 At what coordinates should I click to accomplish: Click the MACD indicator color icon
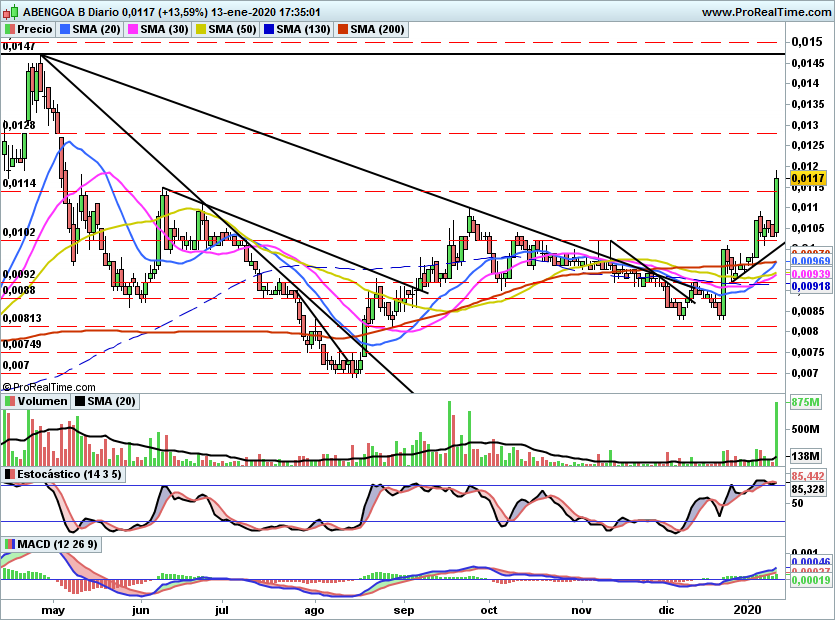pos(10,544)
